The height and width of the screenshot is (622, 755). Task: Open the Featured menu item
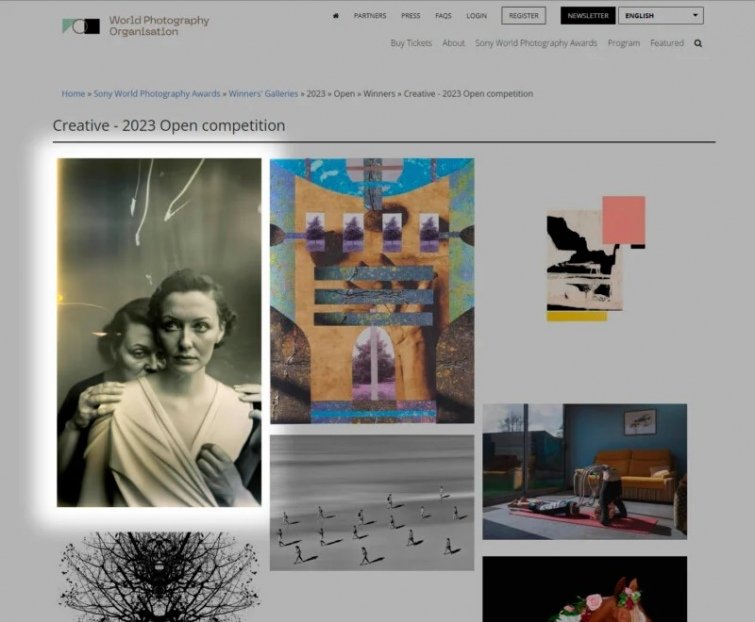[667, 43]
